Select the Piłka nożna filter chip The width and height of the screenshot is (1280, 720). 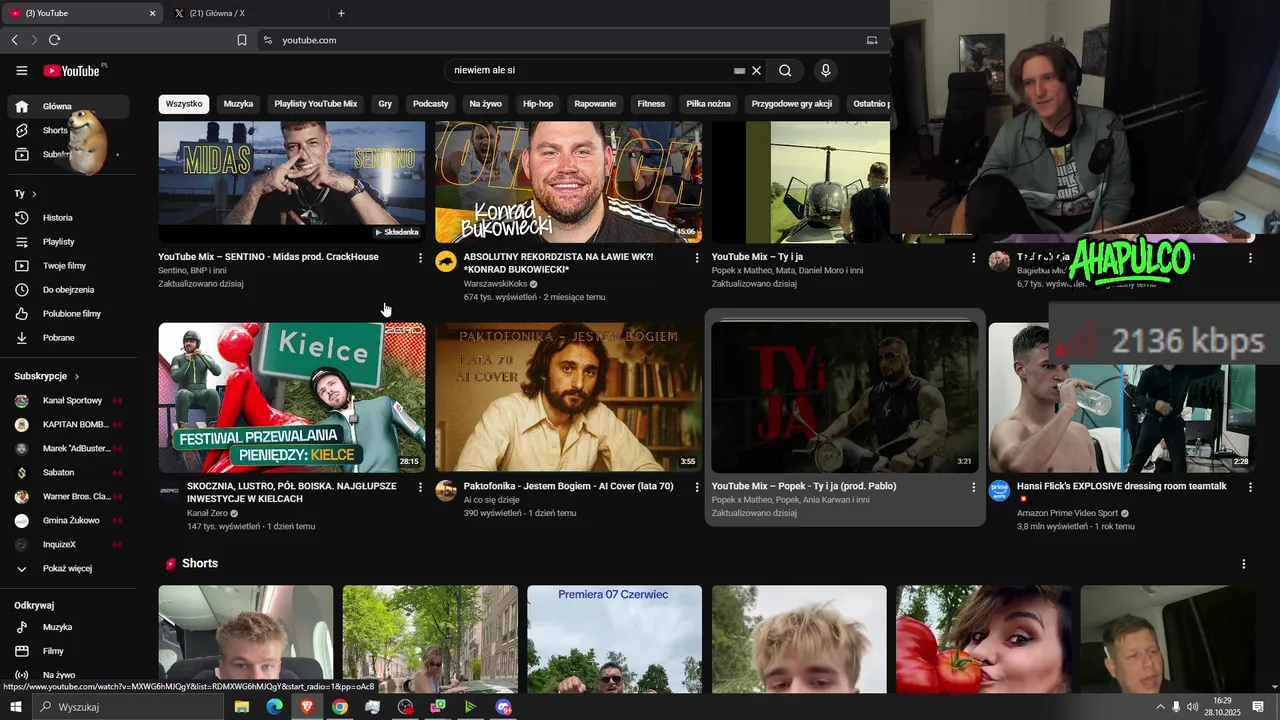[708, 104]
